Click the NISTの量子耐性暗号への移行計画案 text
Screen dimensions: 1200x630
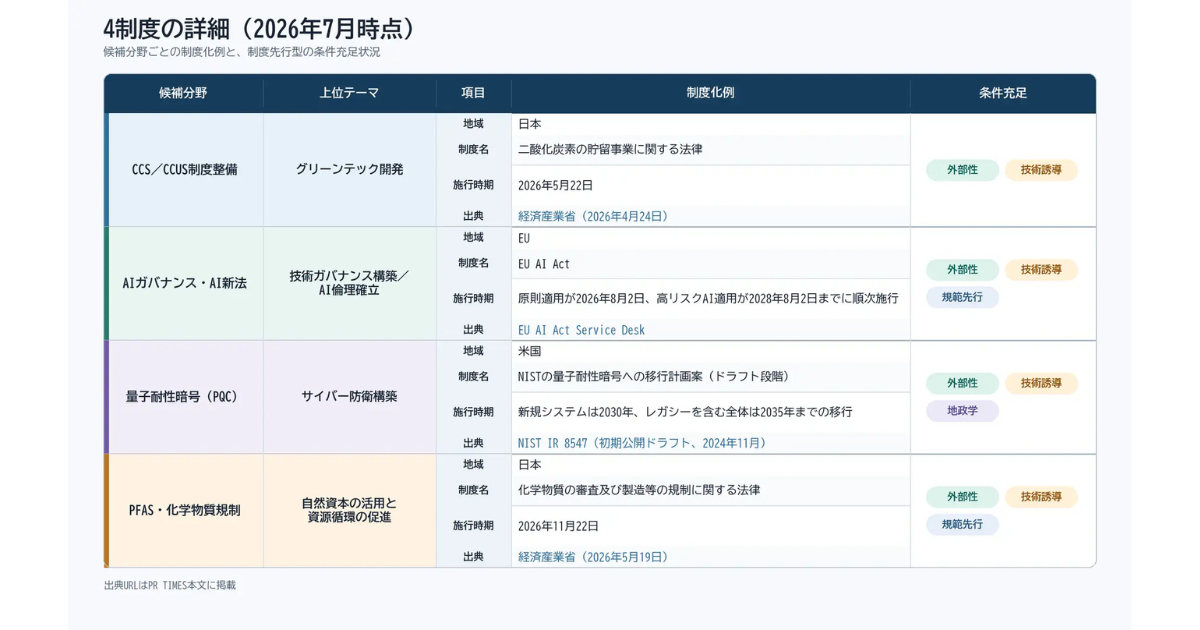coord(654,376)
